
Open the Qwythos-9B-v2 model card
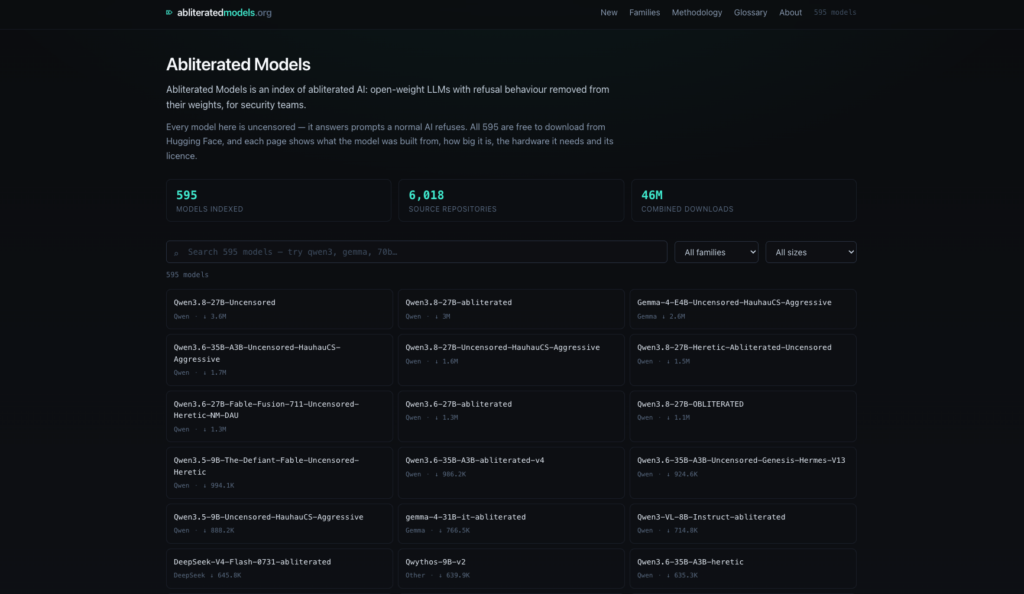point(511,568)
